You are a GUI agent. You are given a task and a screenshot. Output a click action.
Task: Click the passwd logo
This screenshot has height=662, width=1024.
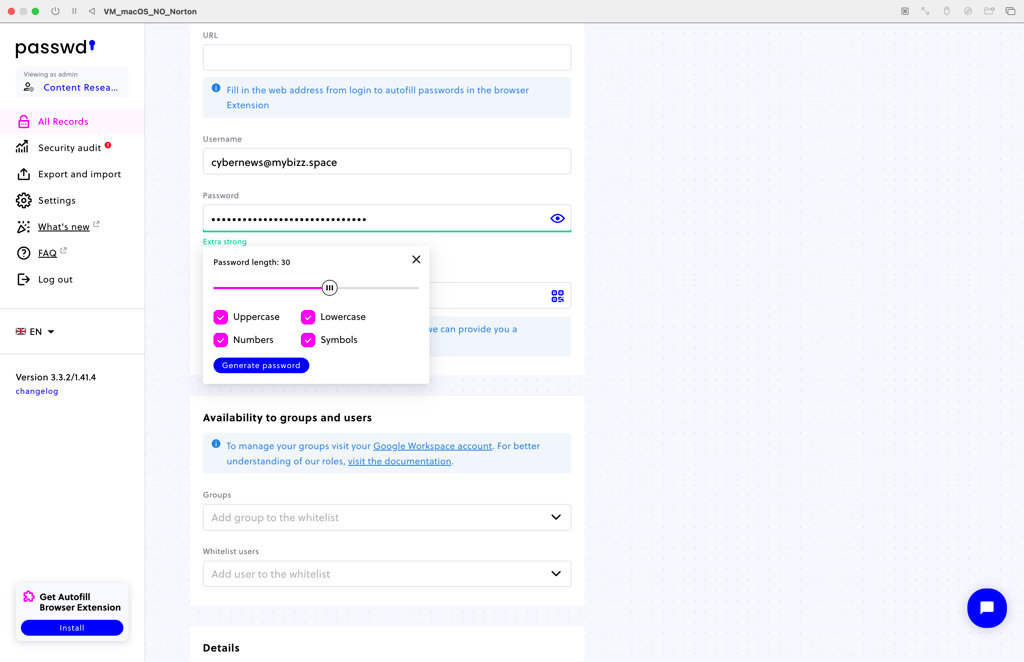(x=55, y=47)
